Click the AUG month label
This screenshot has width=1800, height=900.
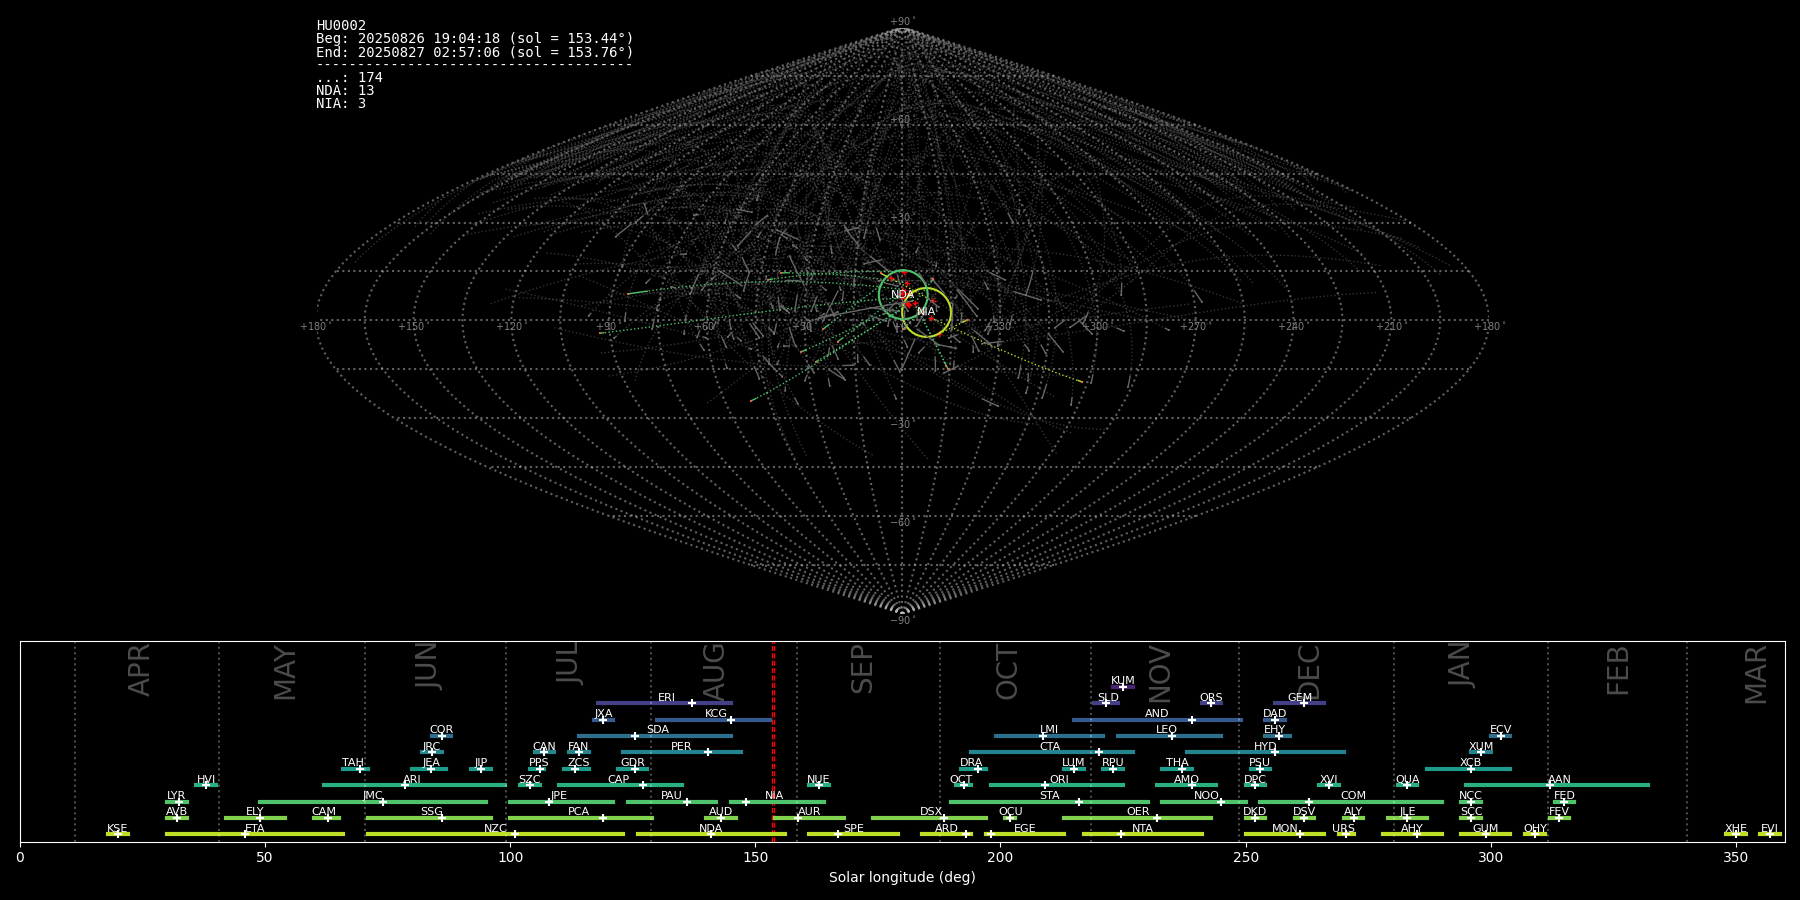point(714,670)
